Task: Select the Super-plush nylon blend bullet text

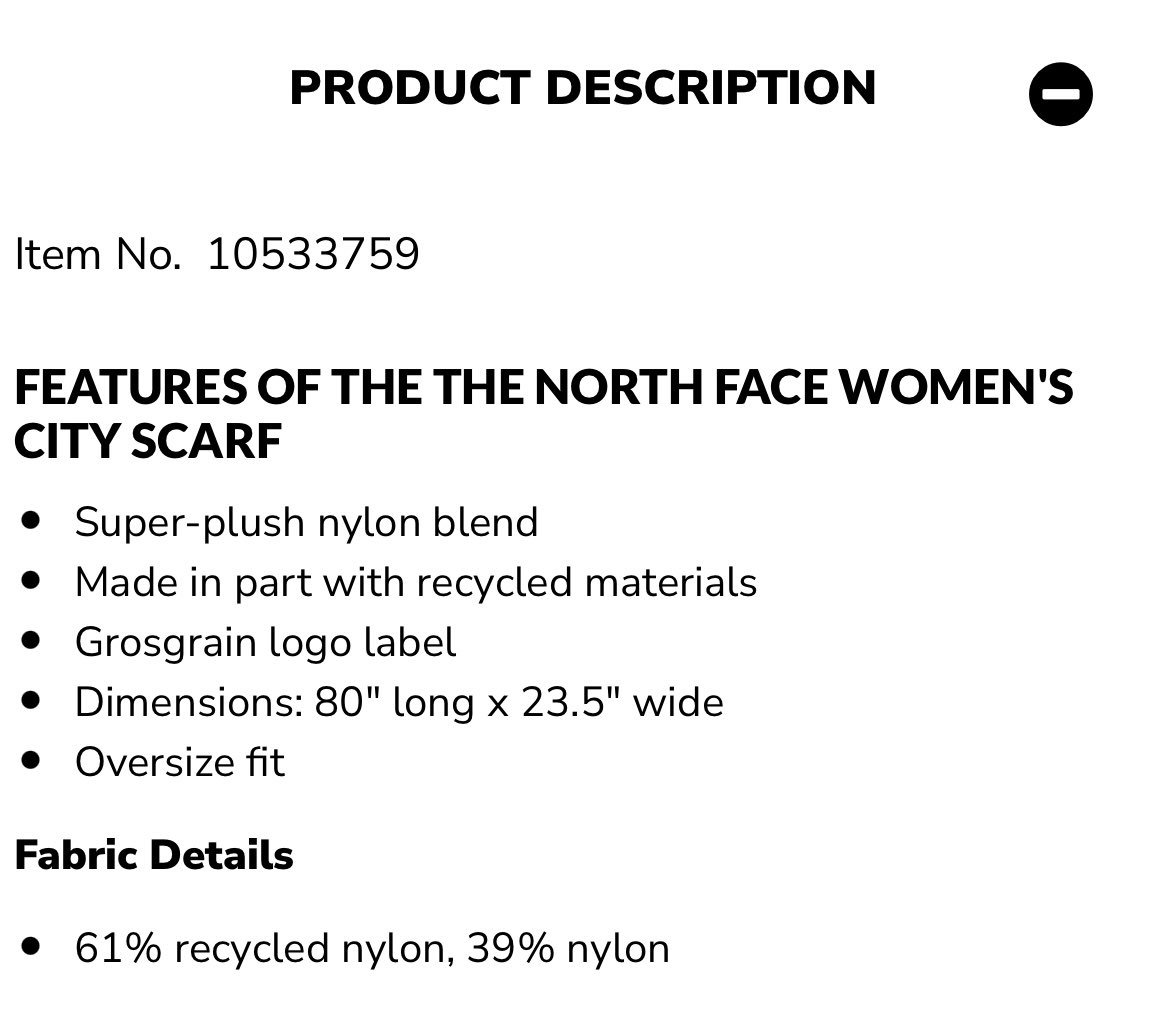Action: [x=306, y=523]
